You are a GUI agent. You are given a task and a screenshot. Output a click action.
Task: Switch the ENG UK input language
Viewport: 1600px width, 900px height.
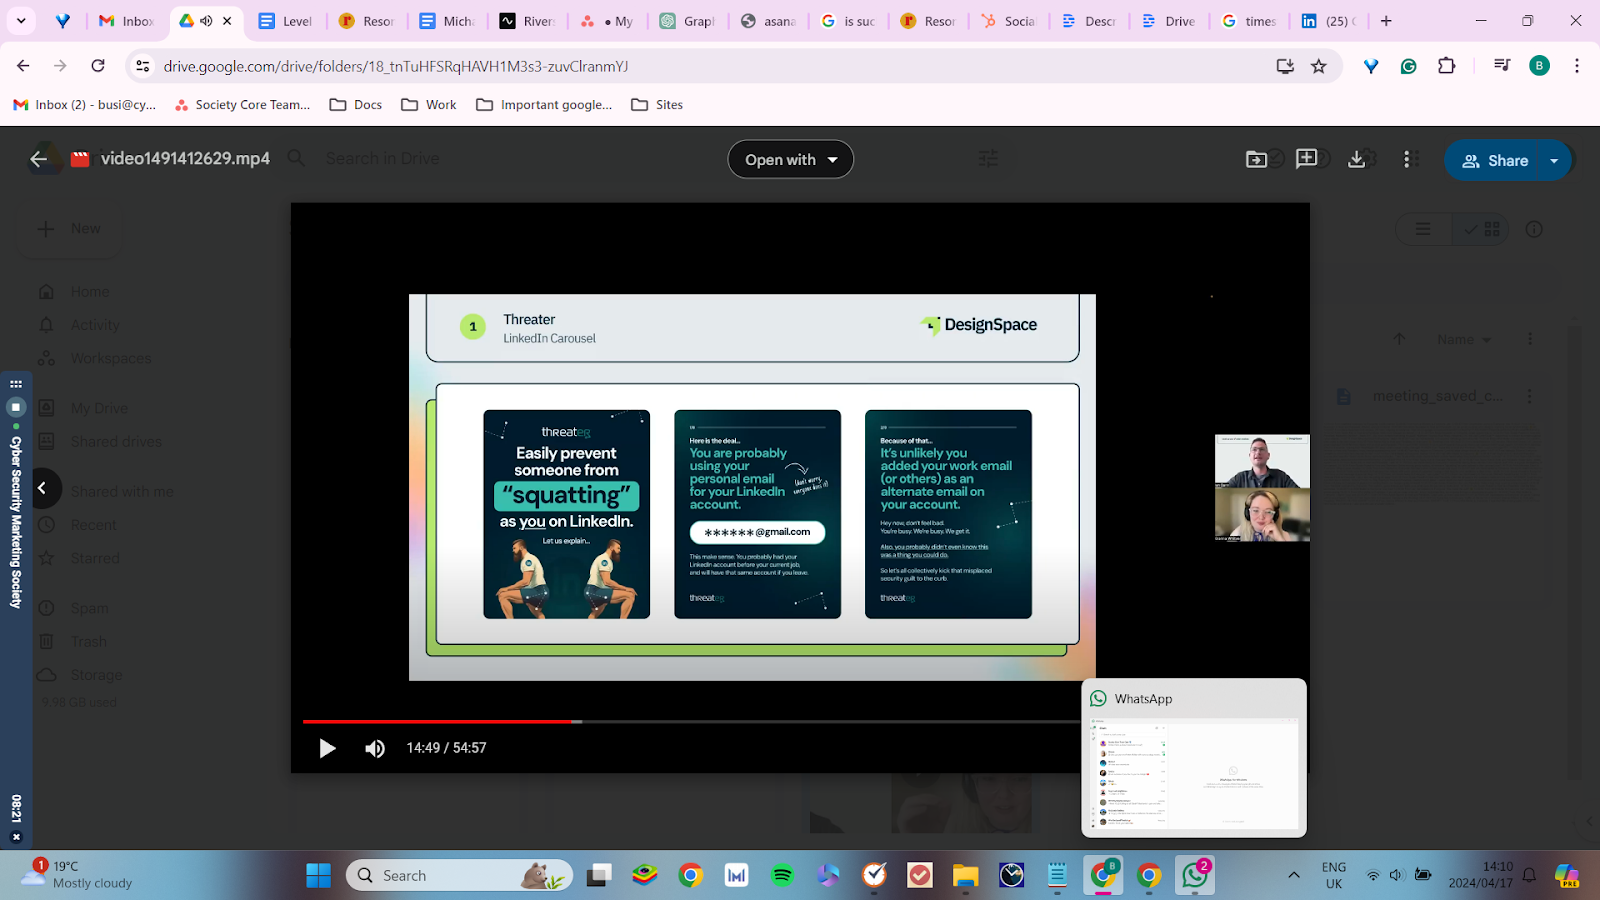[x=1334, y=875]
